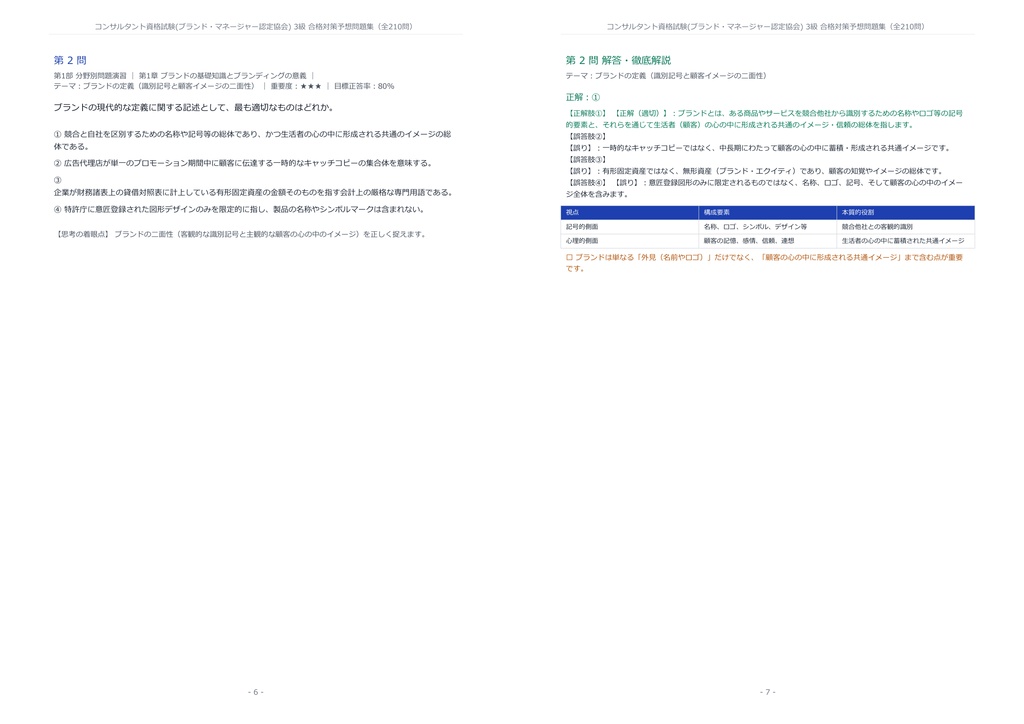This screenshot has height=724, width=1024.
Task: Click the question sentence 'ブランドの現代的な定義に関する記述として…'
Action: pos(194,107)
